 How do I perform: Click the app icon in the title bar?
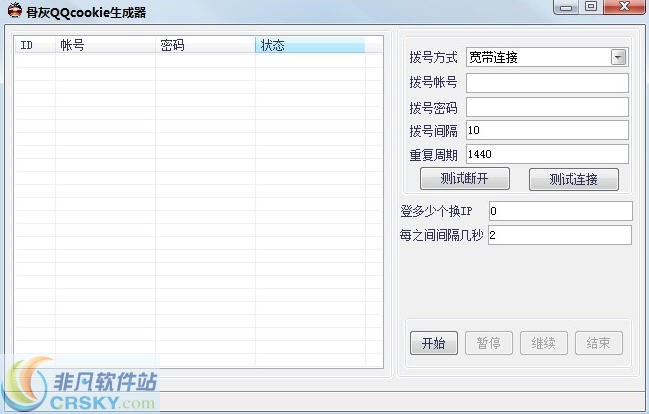tap(15, 10)
